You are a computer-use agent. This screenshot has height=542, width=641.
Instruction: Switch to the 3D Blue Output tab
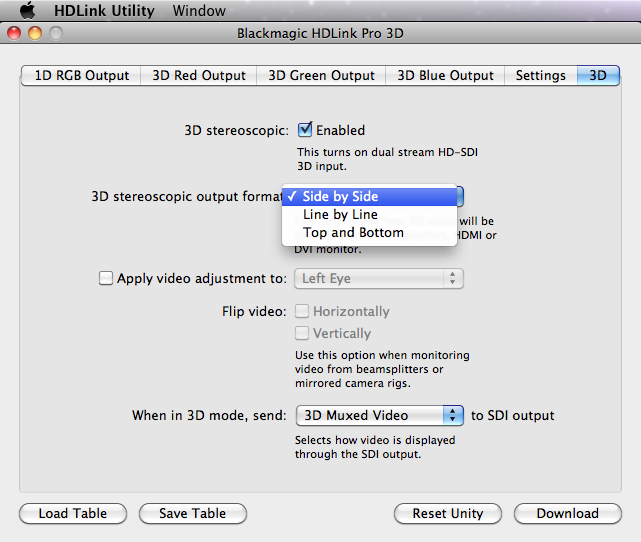(445, 76)
